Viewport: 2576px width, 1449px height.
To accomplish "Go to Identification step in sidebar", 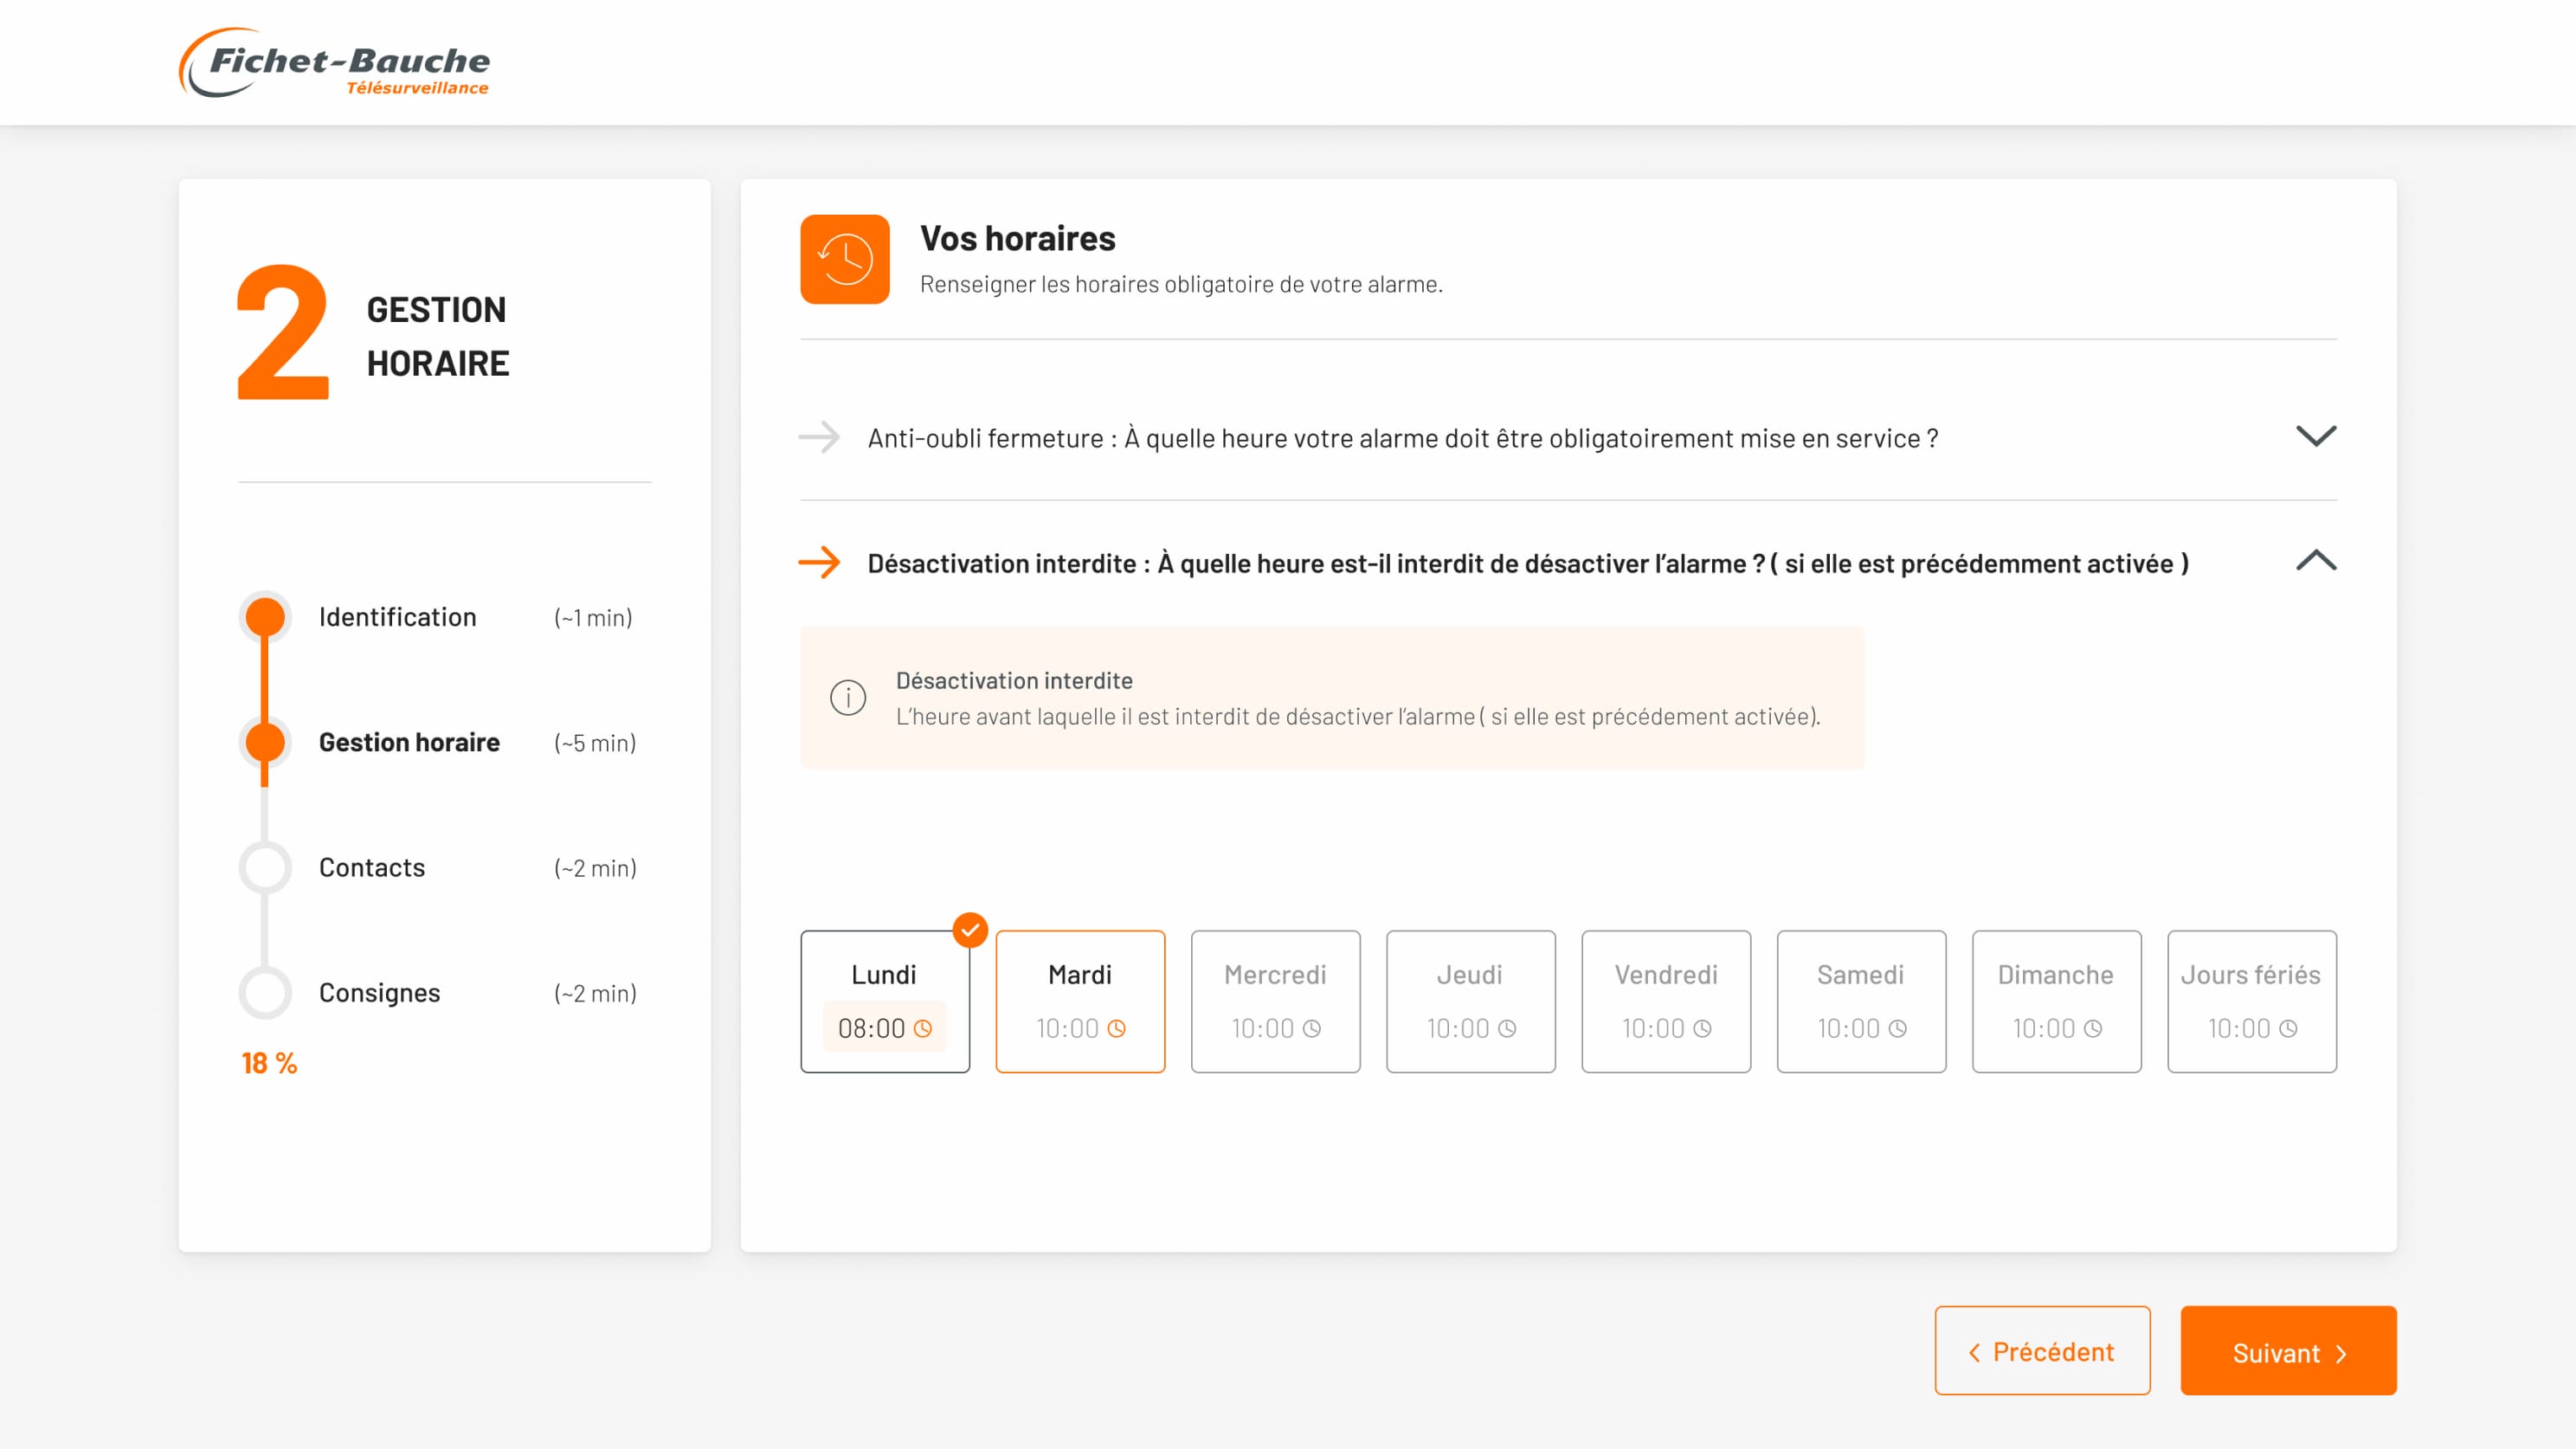I will [x=397, y=617].
